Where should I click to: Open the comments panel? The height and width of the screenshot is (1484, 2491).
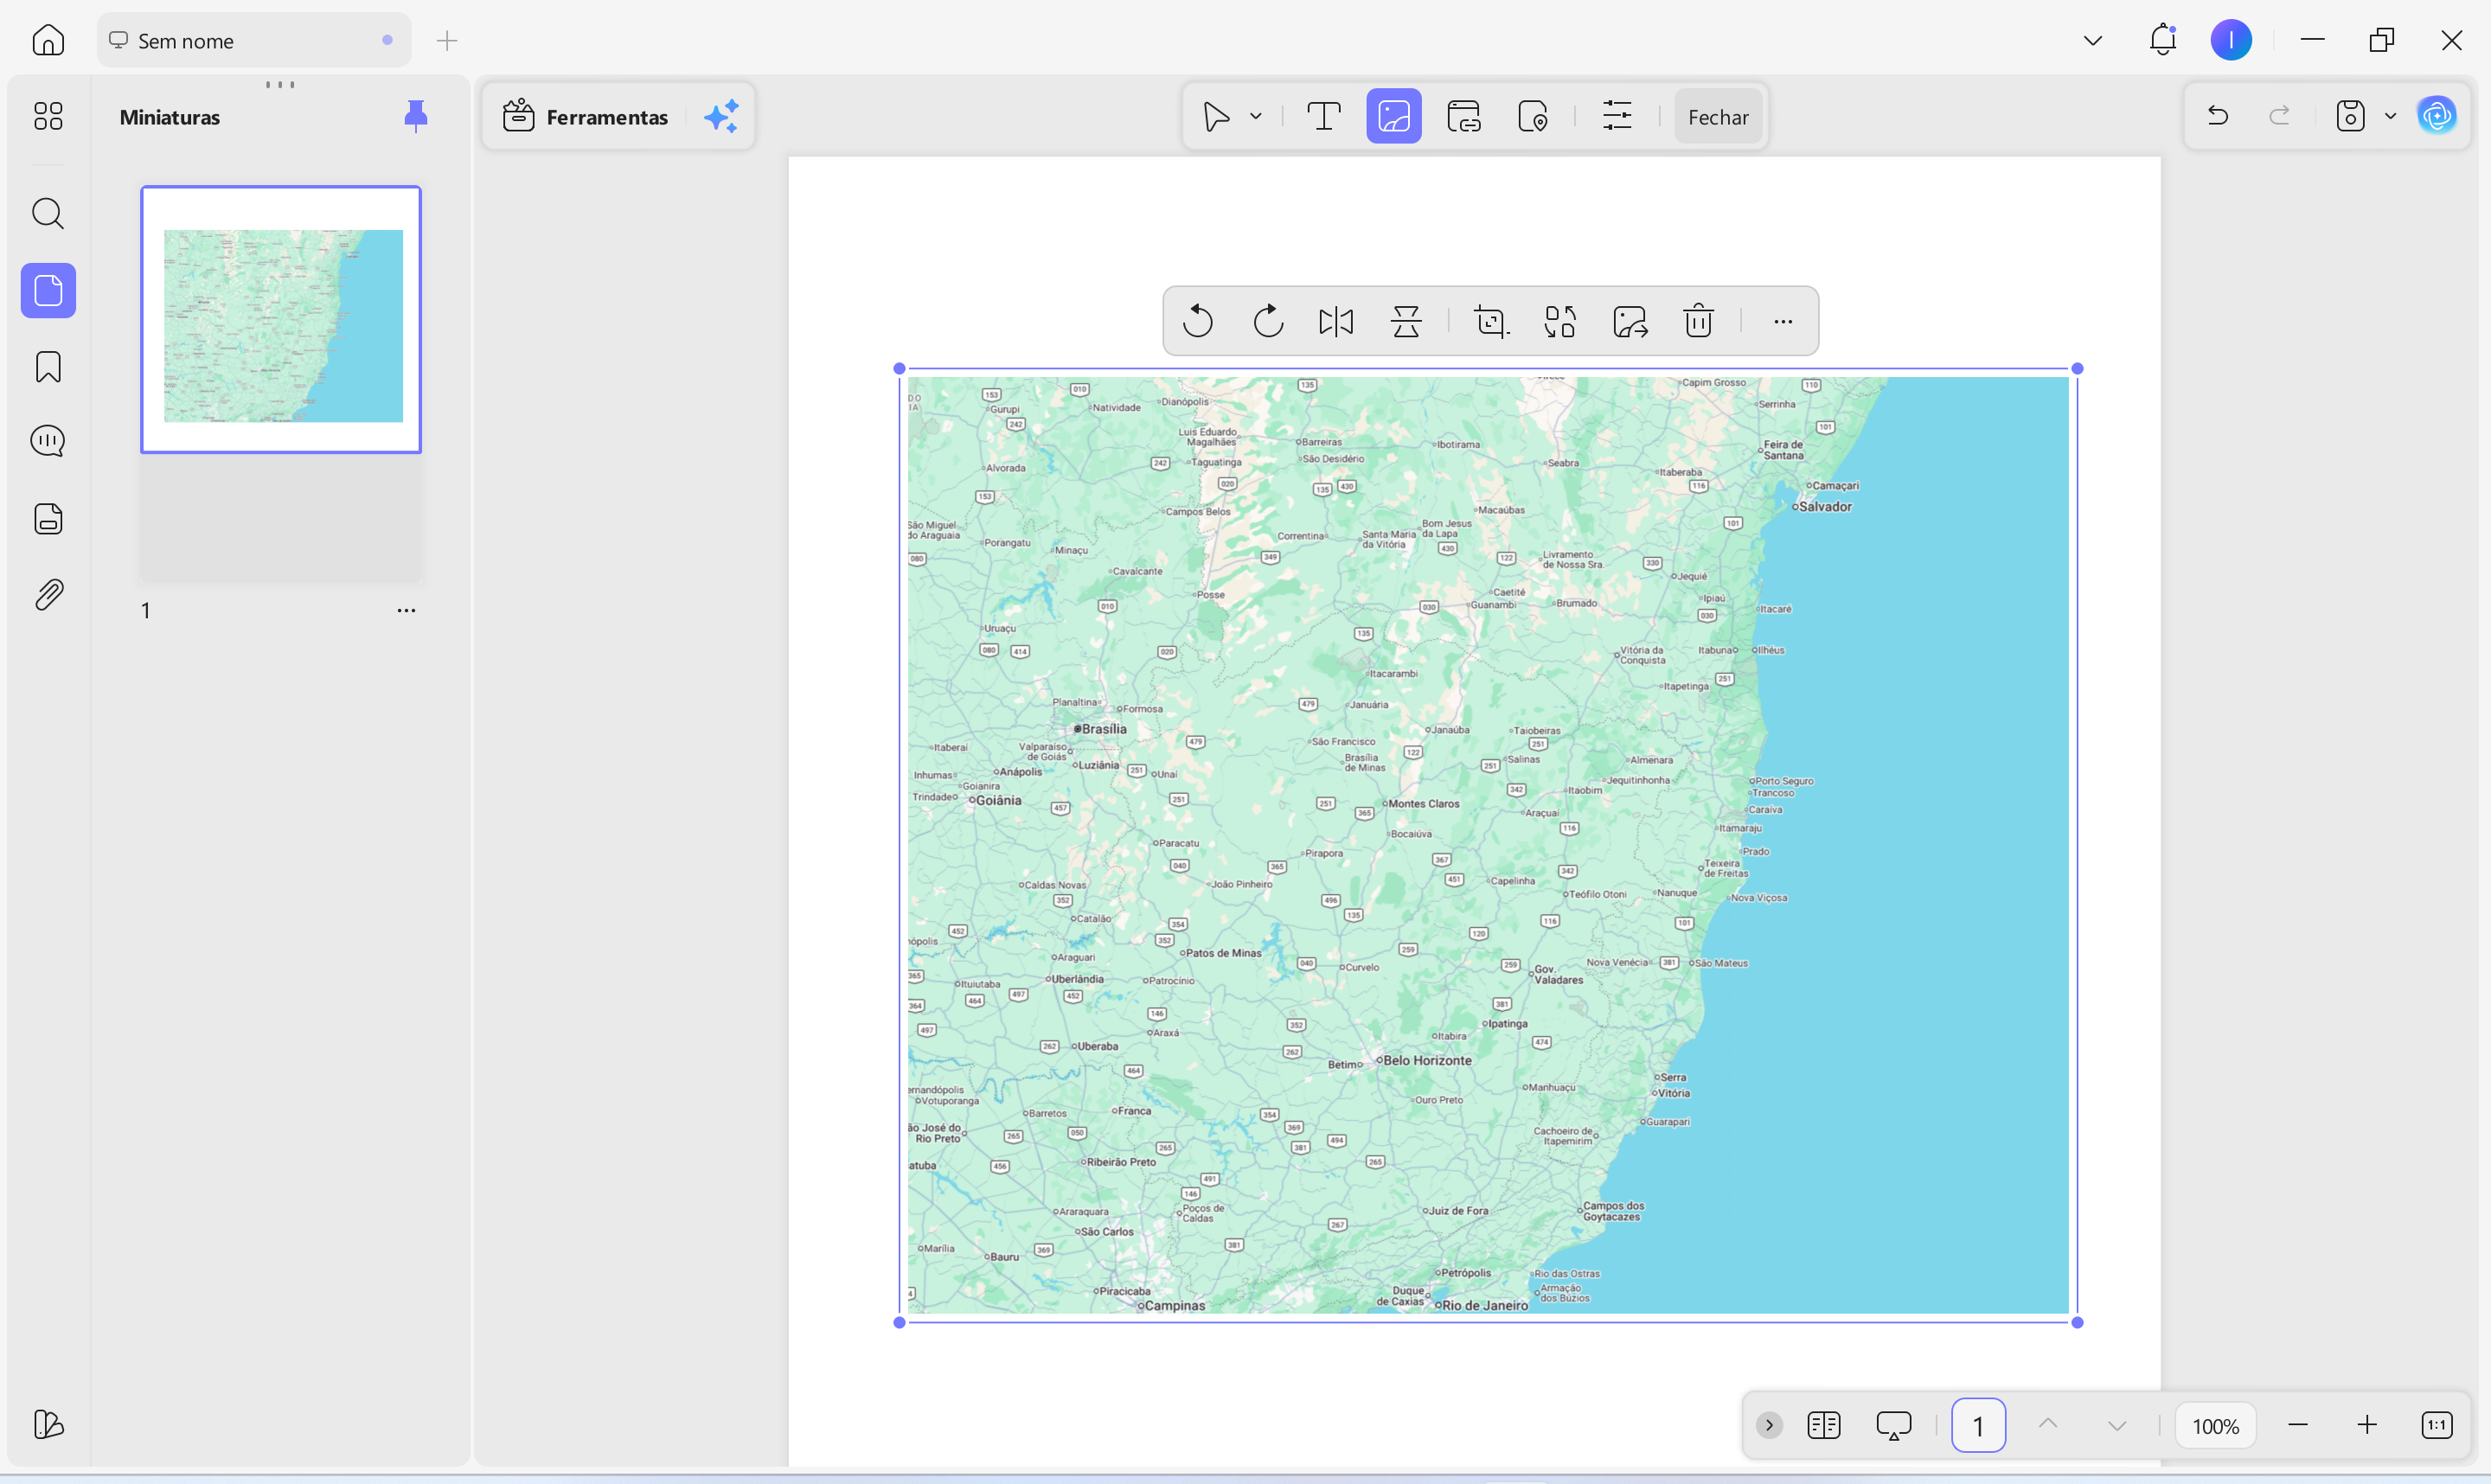(x=48, y=441)
